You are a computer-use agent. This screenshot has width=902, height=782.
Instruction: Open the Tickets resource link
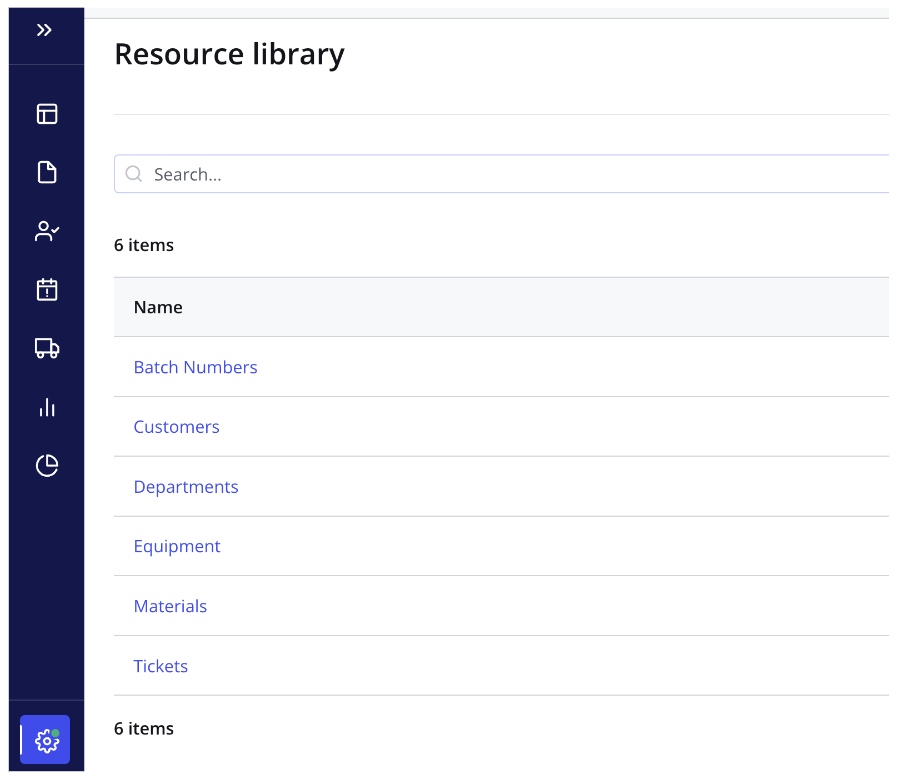(161, 666)
